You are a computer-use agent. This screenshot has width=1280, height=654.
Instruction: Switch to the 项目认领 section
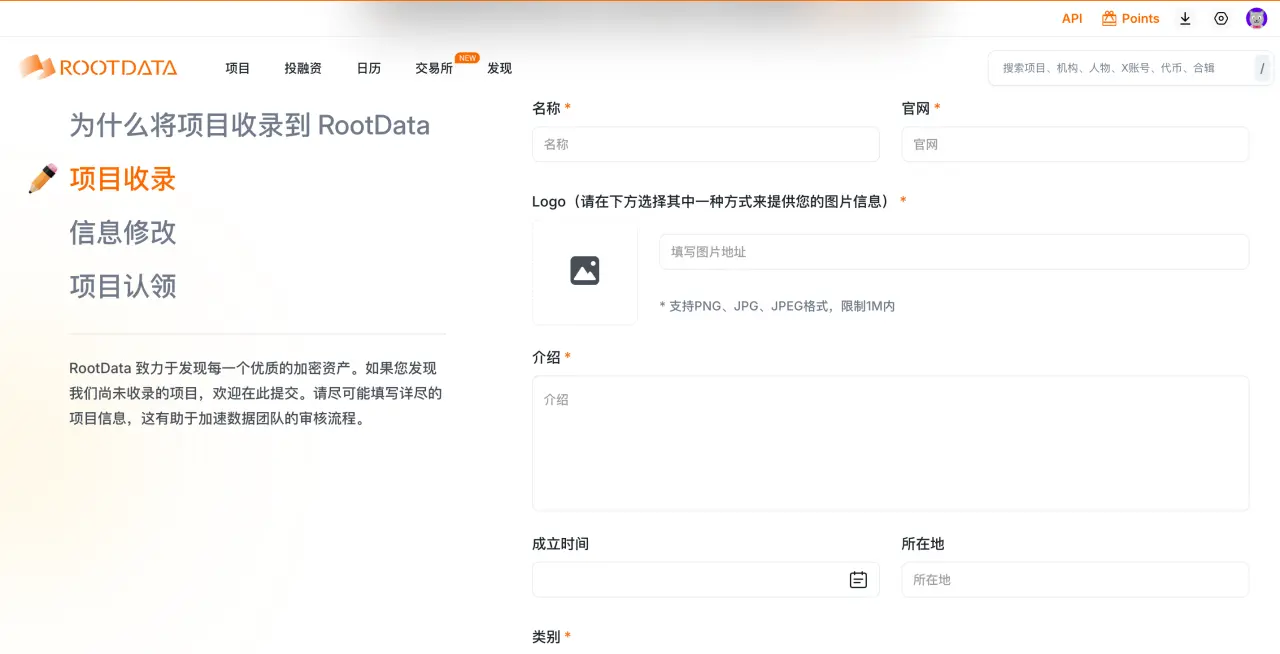click(x=123, y=286)
